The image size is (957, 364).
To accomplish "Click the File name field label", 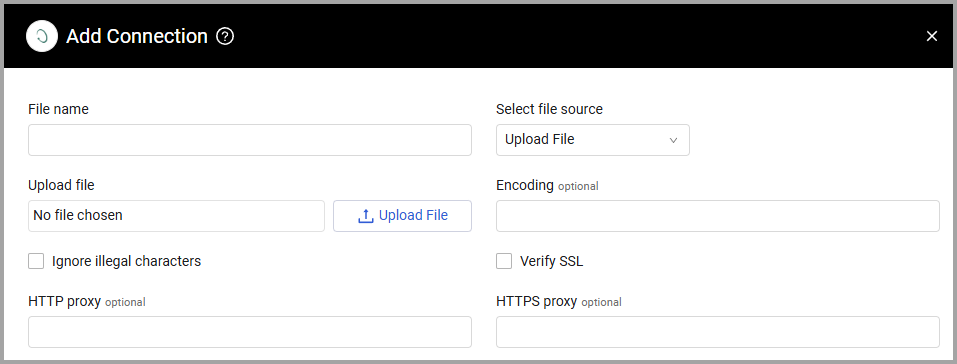I will coord(59,109).
